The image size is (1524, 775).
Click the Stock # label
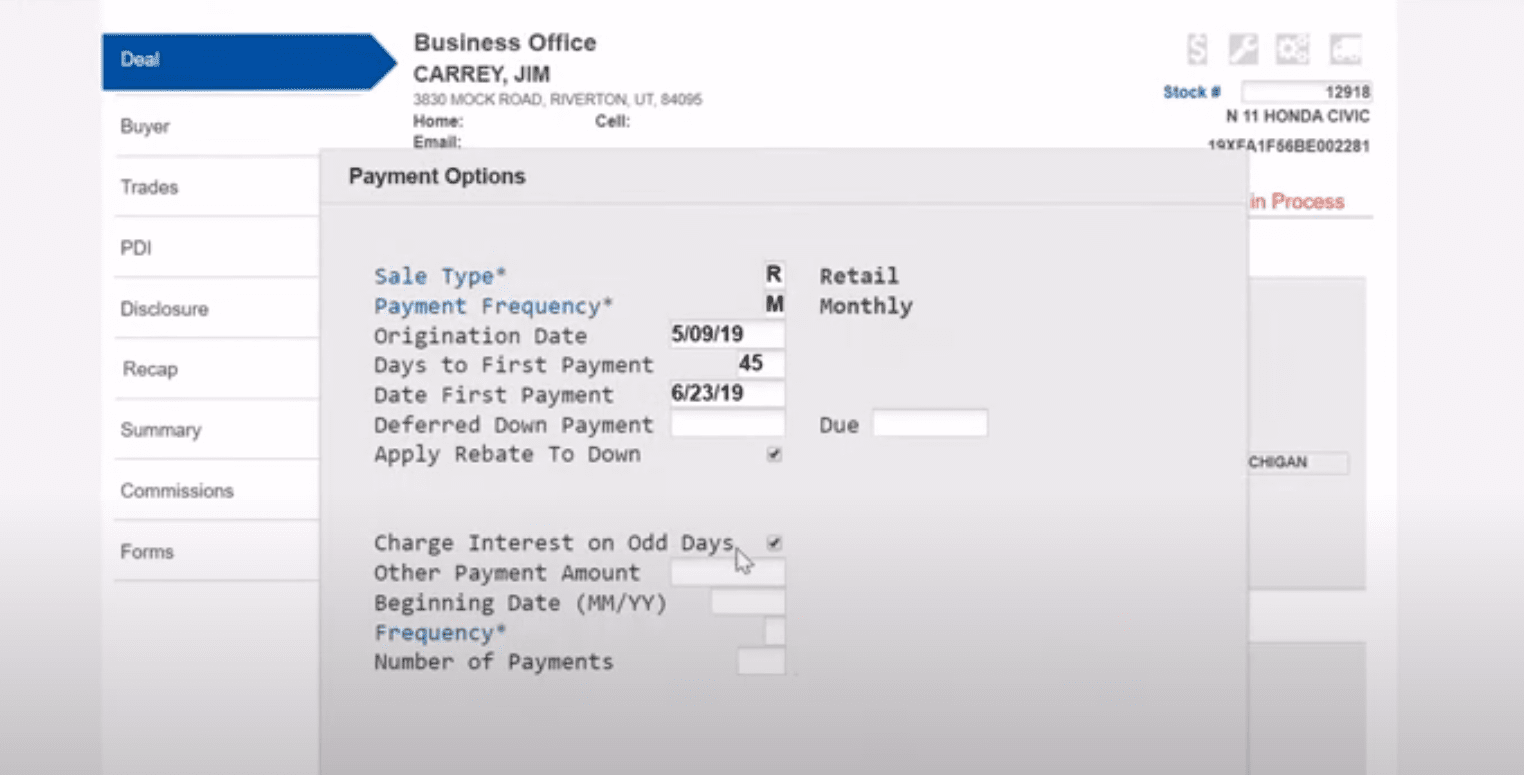(x=1190, y=92)
